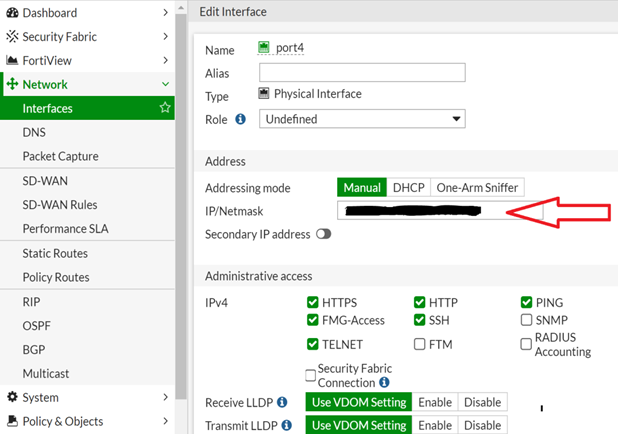The width and height of the screenshot is (618, 434).
Task: Expand the FortiView menu
Action: pos(165,61)
